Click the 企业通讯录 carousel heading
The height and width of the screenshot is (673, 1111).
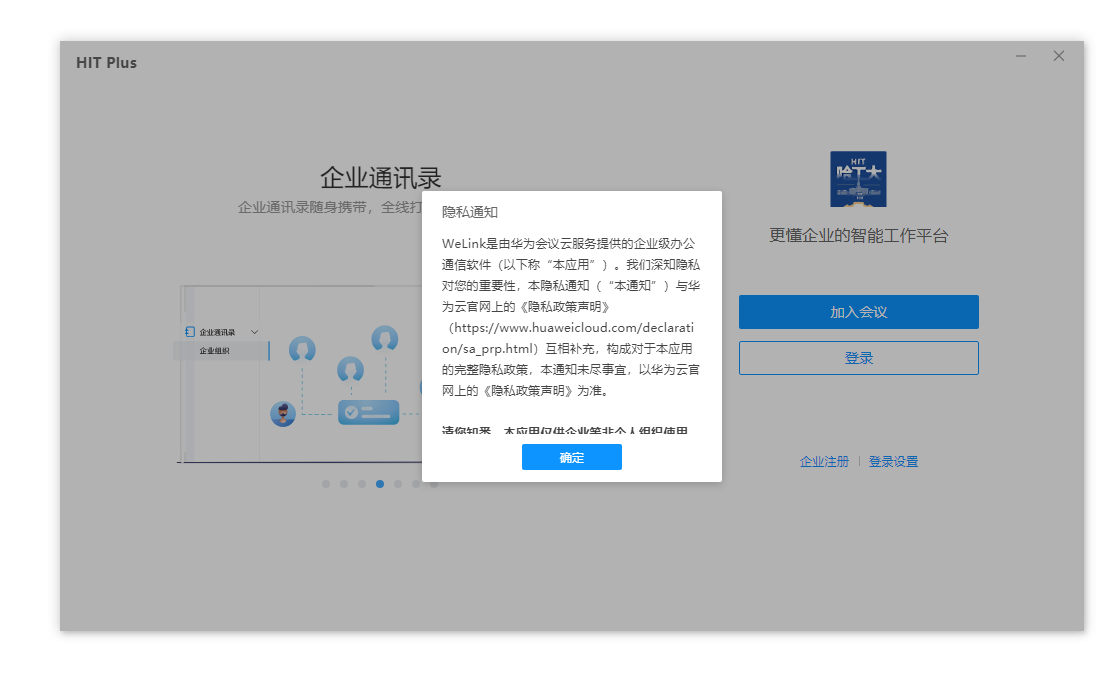point(380,177)
